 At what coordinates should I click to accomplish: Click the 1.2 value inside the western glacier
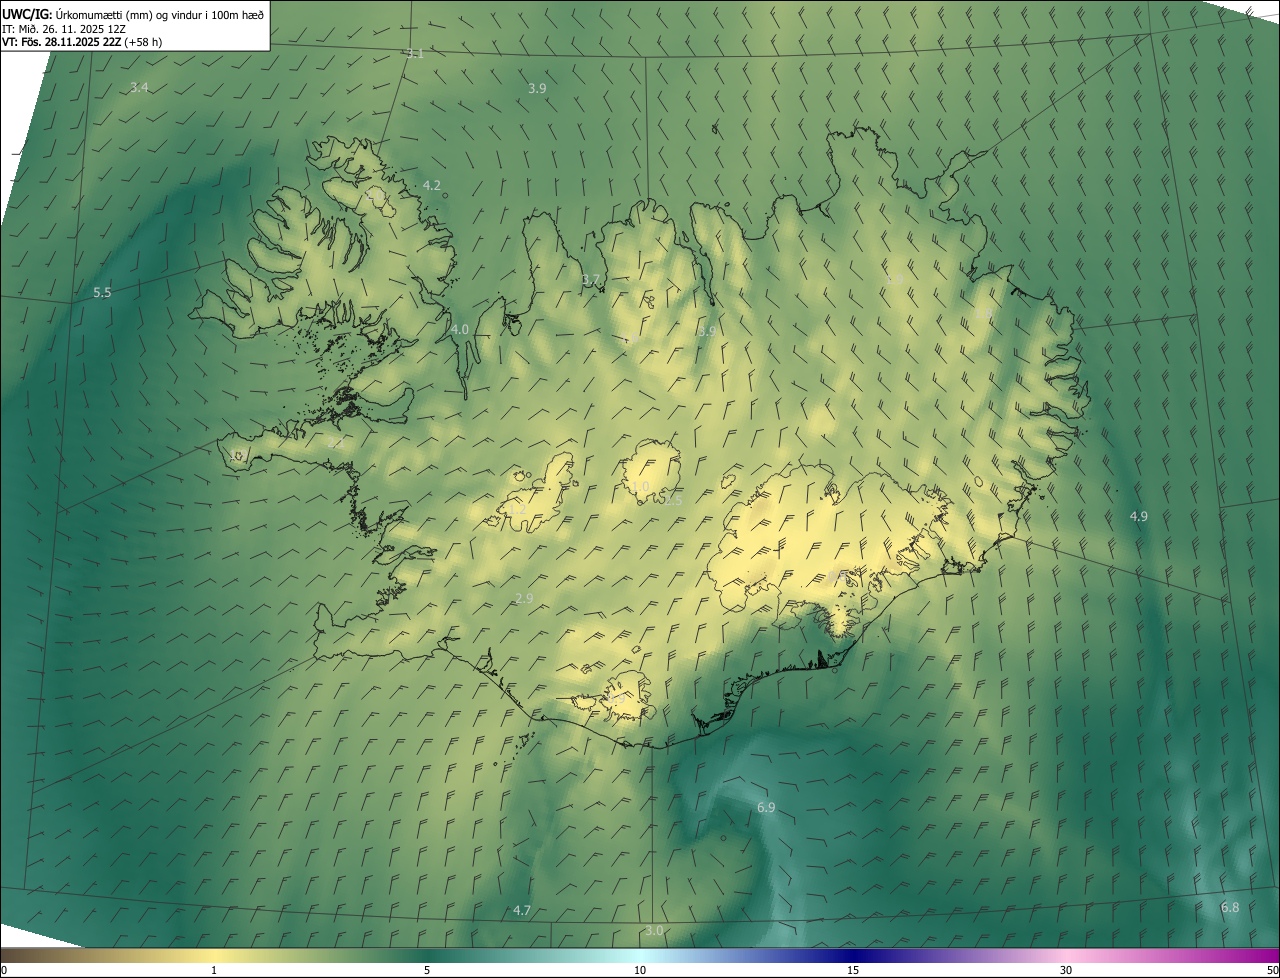(x=517, y=509)
